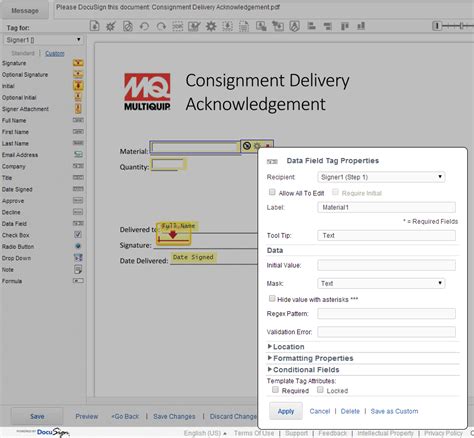Viewport: 474px width, 438px height.
Task: Select the Optional Initial tag icon
Action: coord(78,97)
